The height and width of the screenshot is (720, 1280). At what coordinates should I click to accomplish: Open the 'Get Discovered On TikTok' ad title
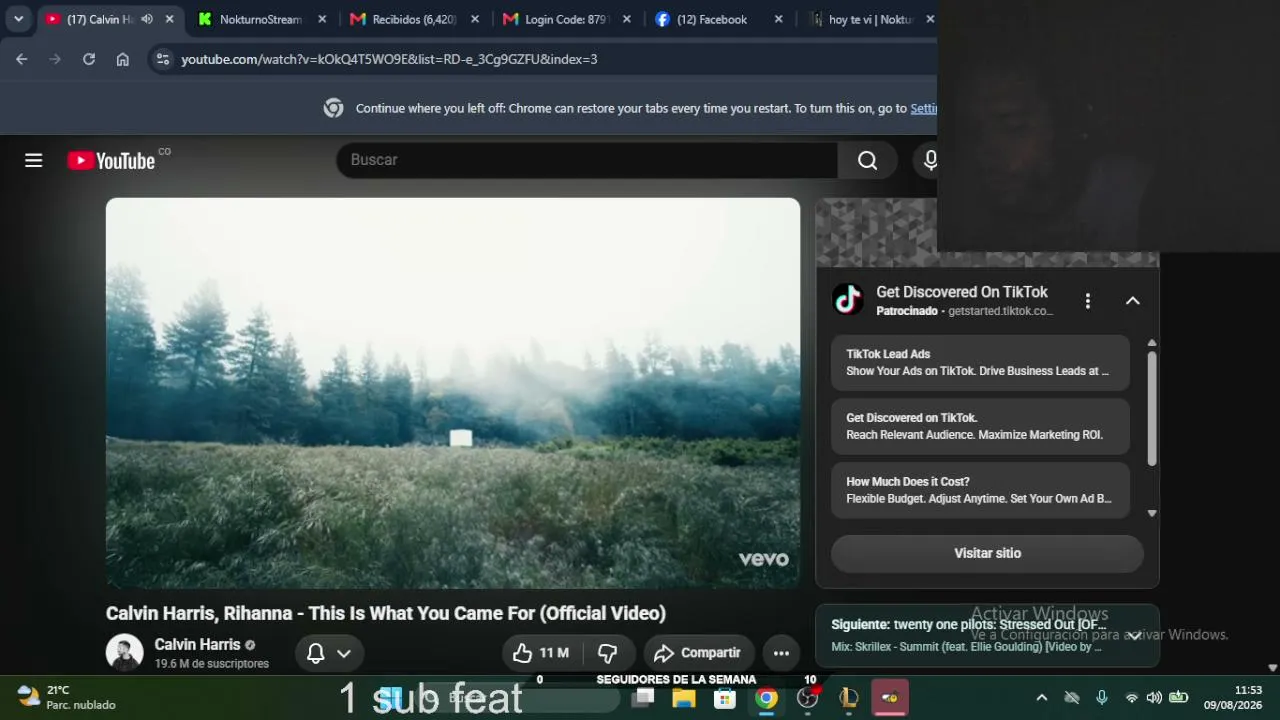(962, 292)
